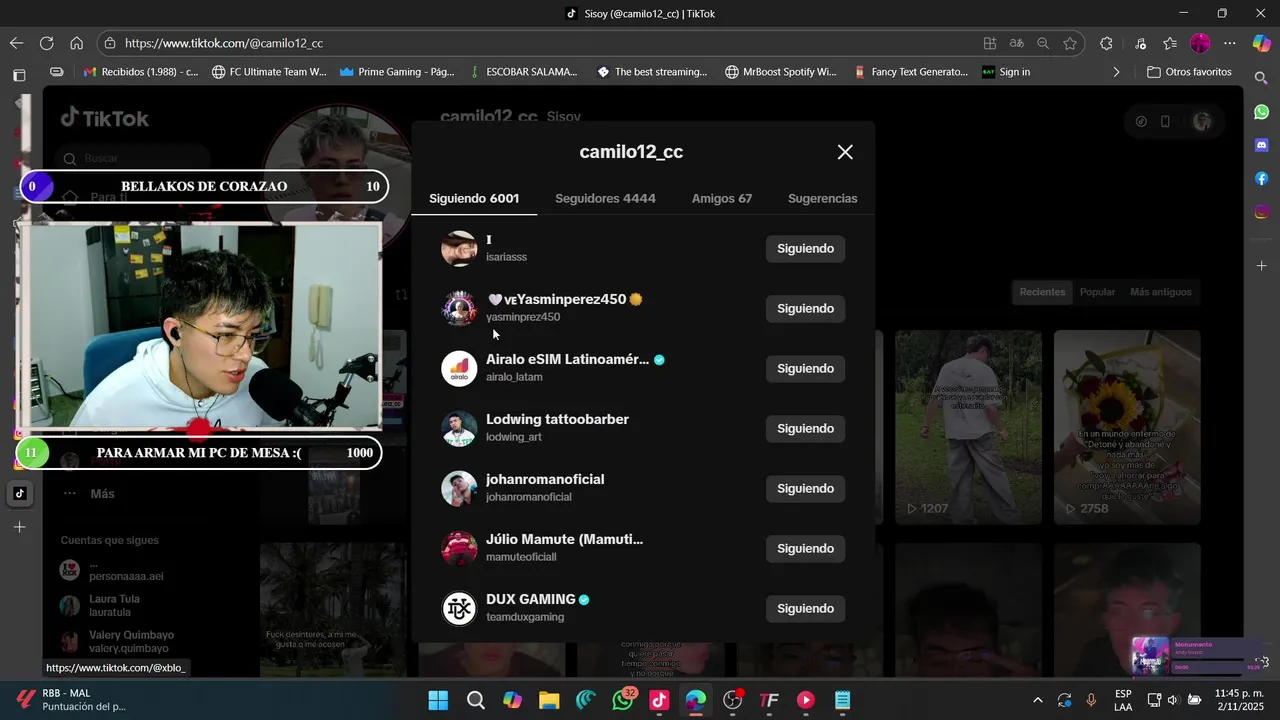Open Prime Gaming bookmark
Viewport: 1280px width, 720px height.
coord(397,72)
